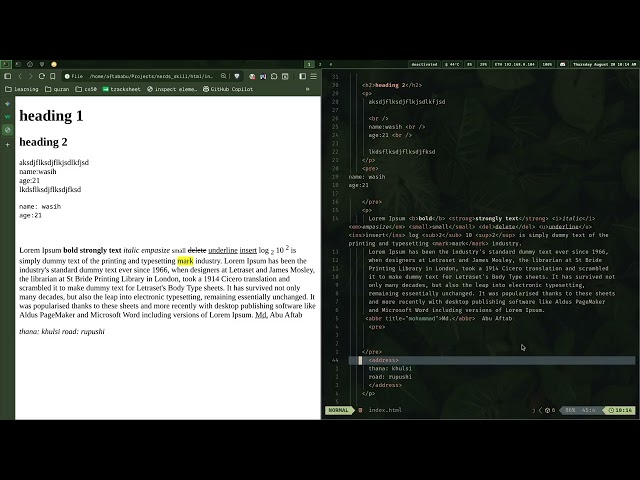Click the underline word on the page
This screenshot has width=640, height=480.
tap(223, 250)
